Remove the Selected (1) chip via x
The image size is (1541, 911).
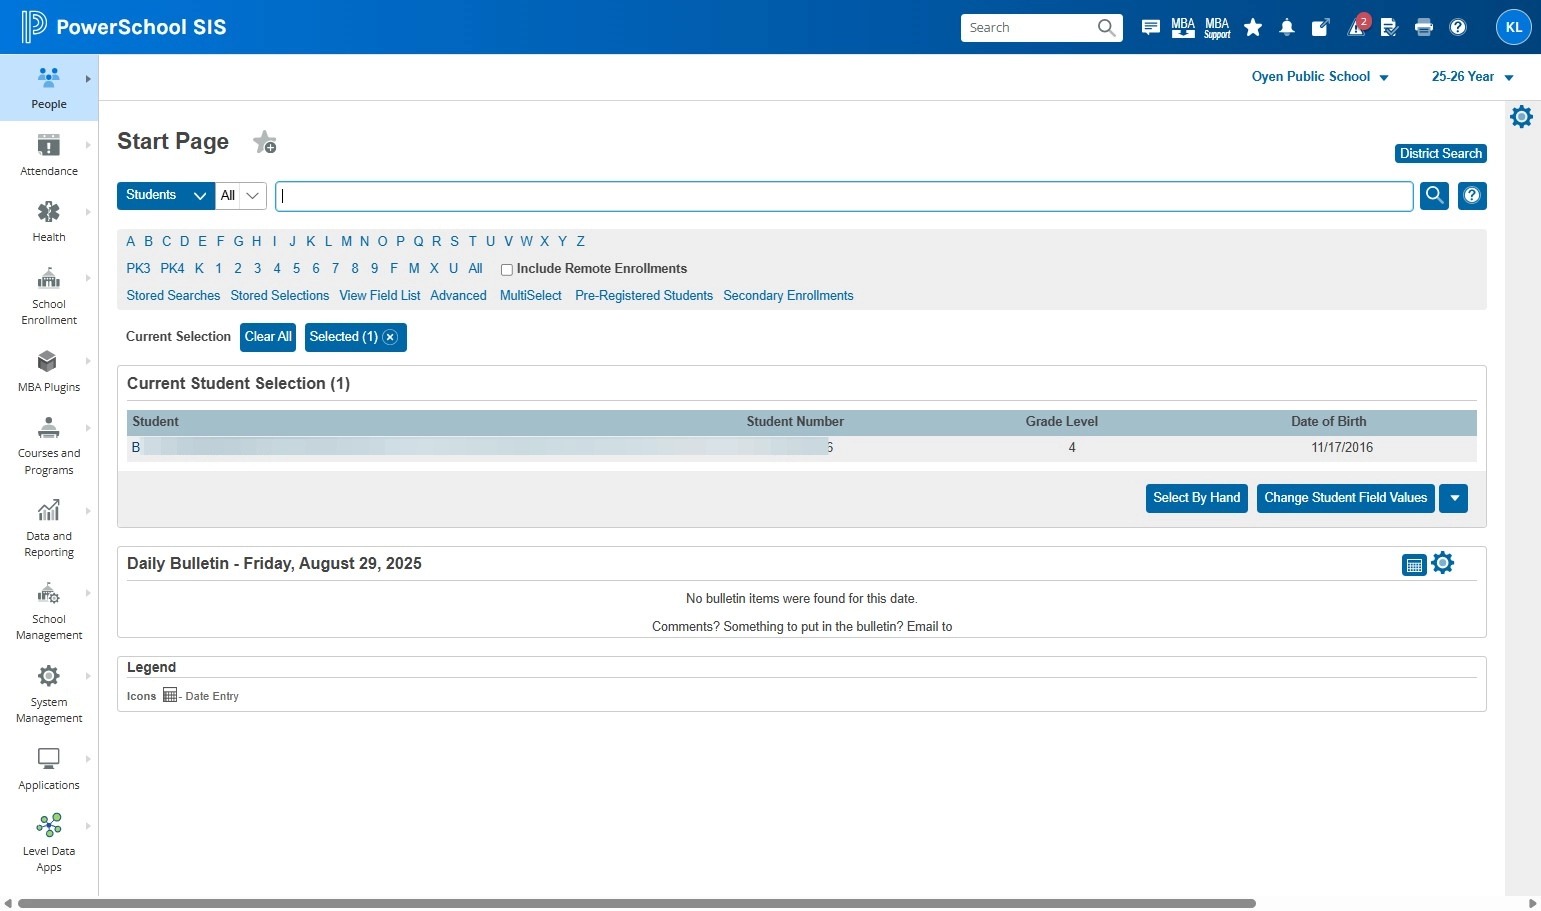point(390,337)
